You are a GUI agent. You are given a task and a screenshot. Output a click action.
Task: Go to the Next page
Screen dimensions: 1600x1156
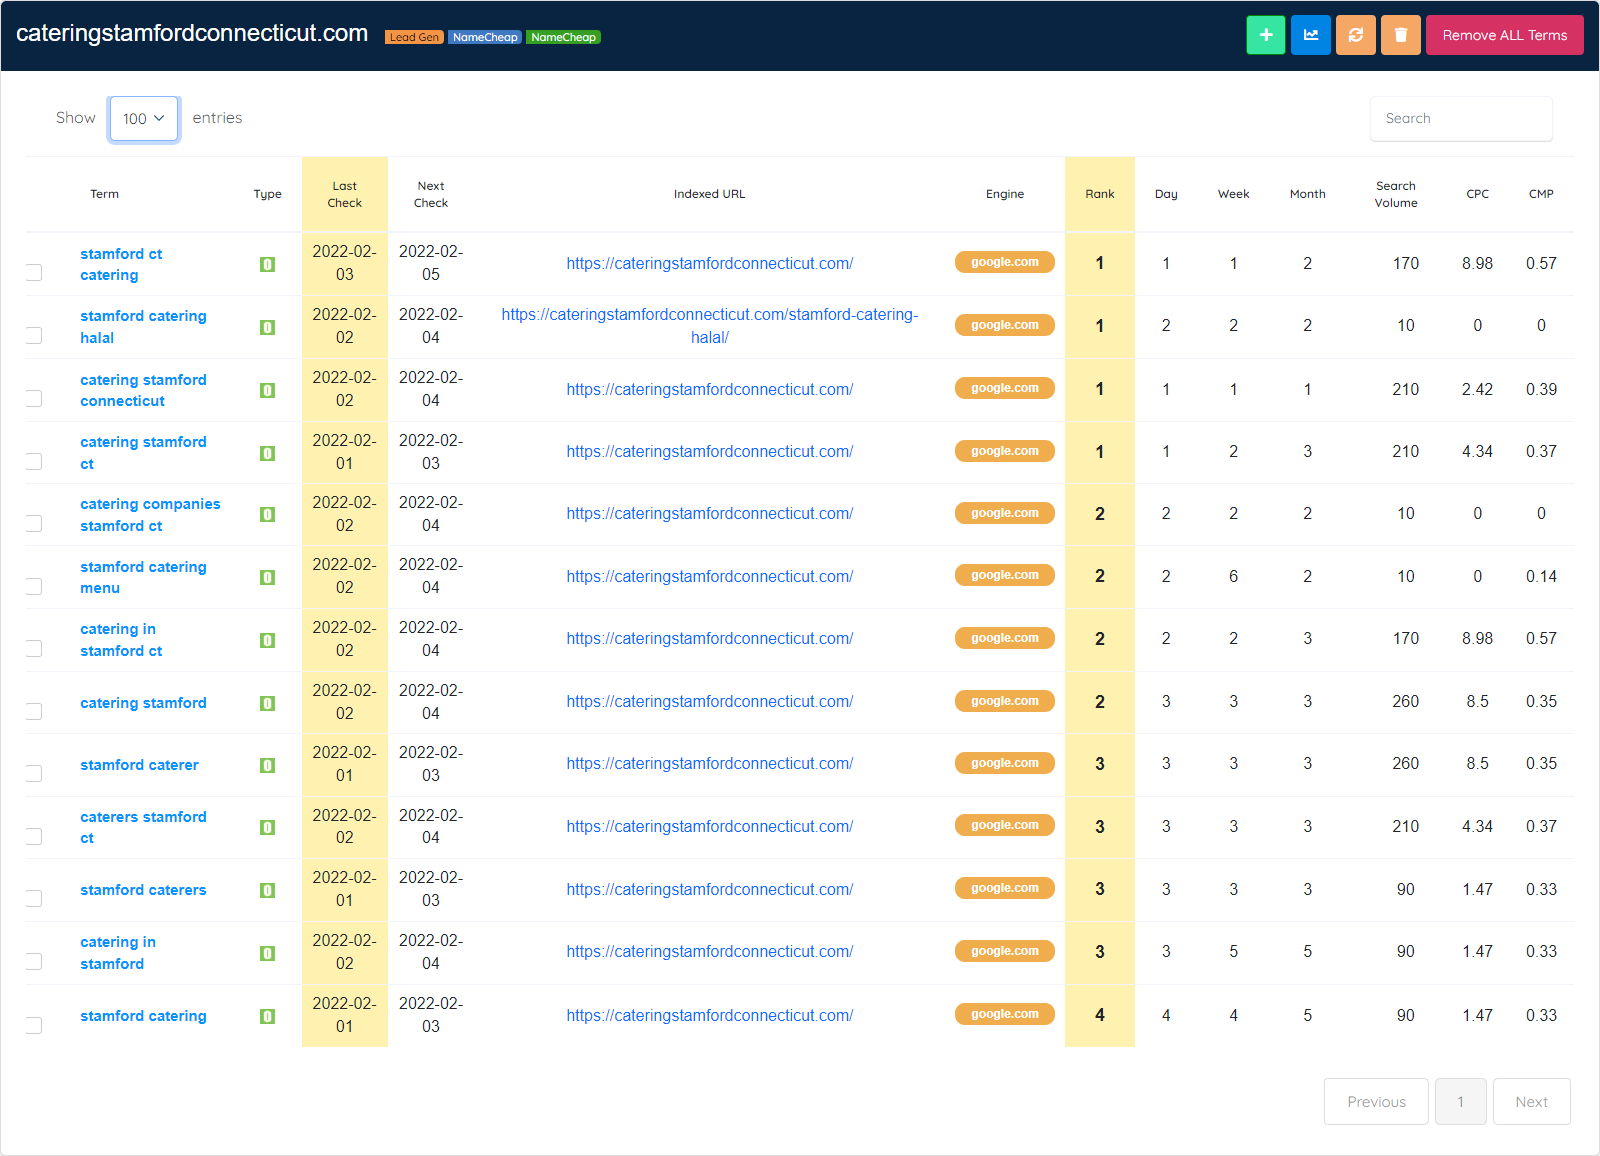click(1531, 1101)
